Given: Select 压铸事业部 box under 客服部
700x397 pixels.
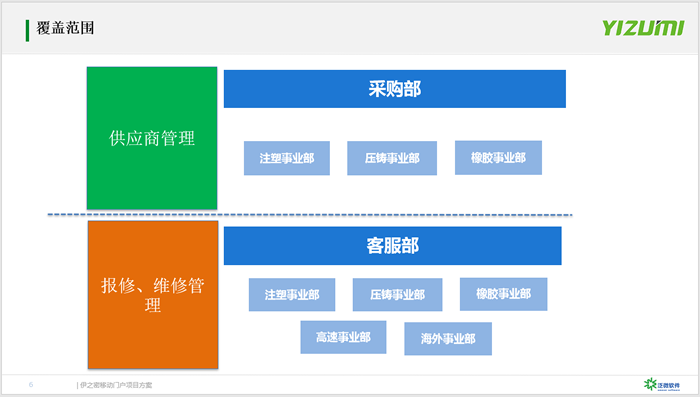Looking at the screenshot, I should (397, 295).
